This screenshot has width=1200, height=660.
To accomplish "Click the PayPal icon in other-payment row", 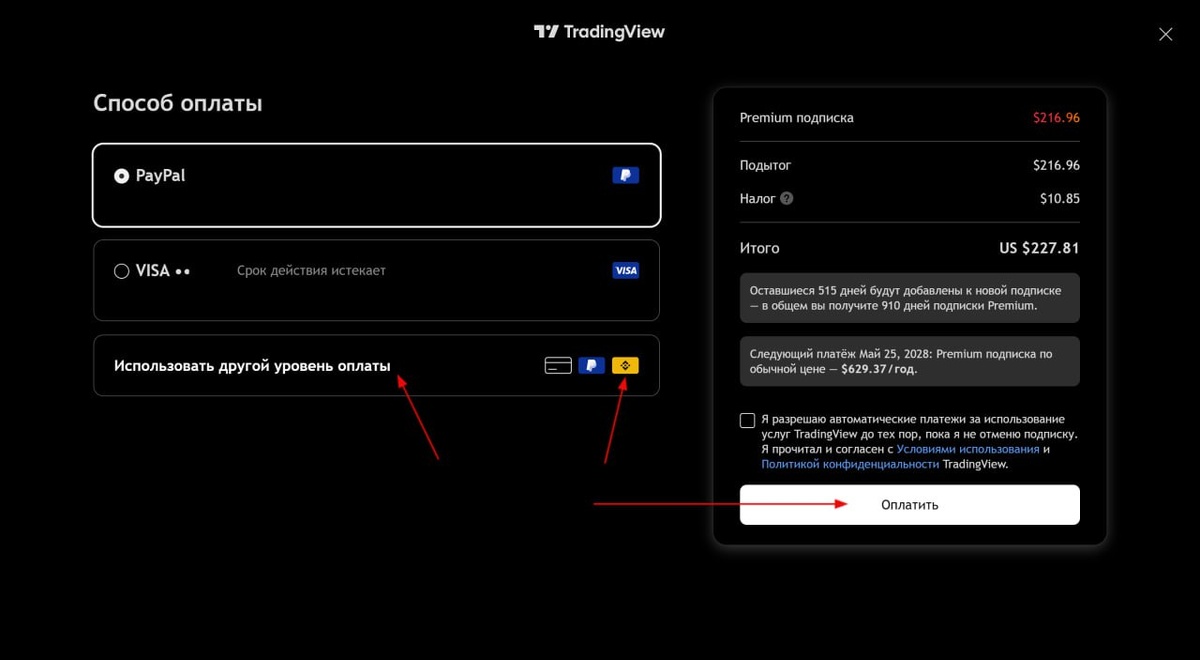I will 591,365.
